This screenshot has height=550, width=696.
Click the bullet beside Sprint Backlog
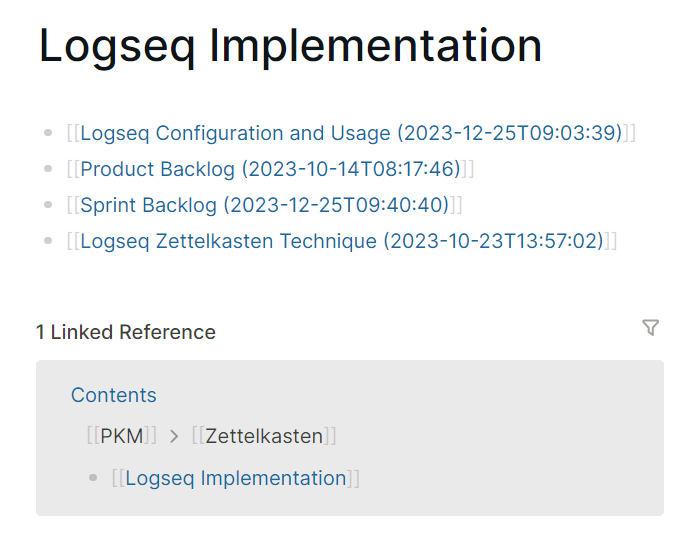(48, 205)
